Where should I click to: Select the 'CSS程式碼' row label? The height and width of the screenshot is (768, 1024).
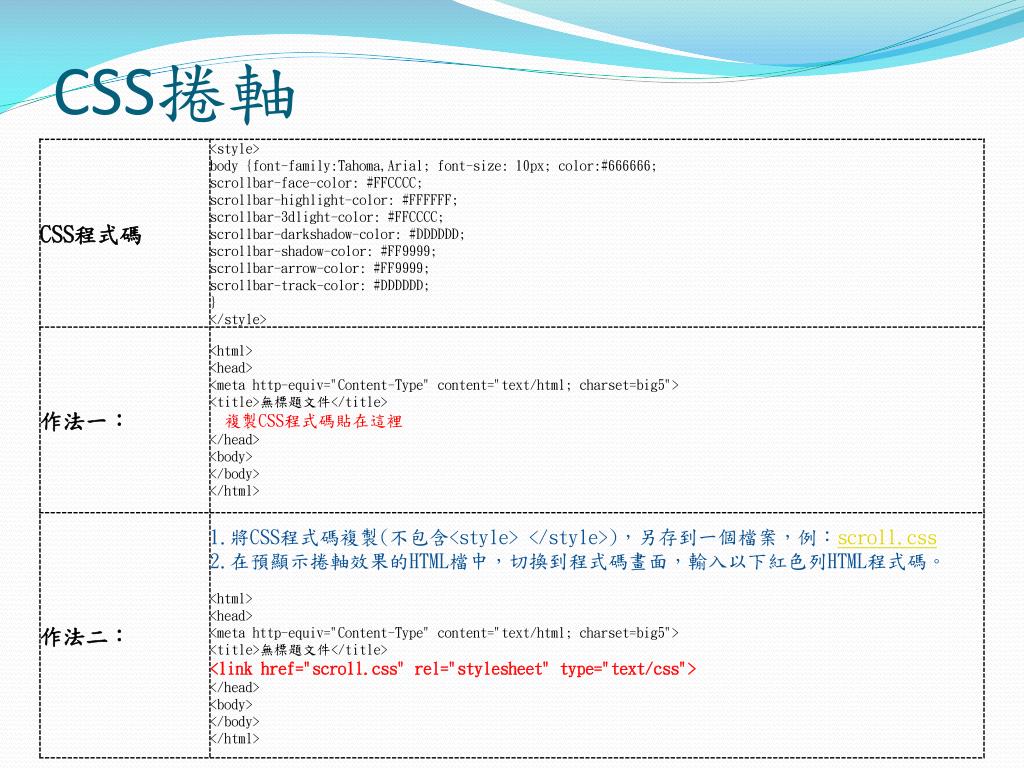coord(90,234)
